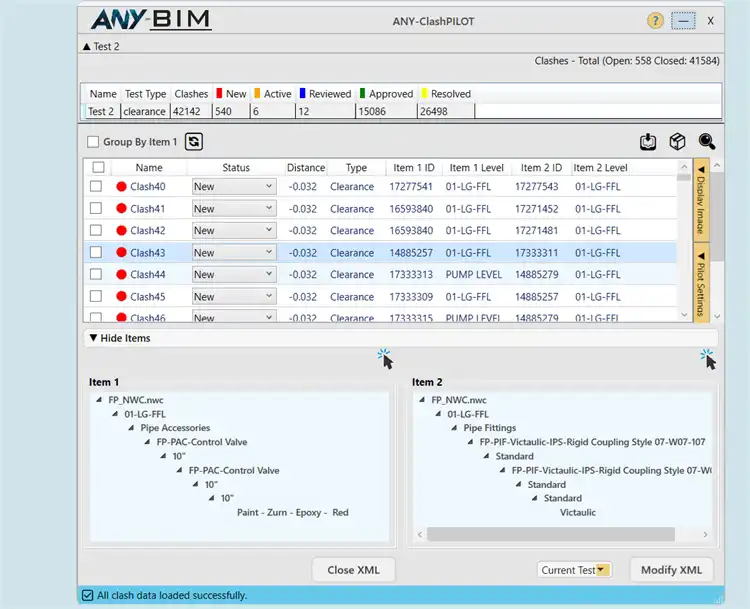Sort by the Item 2 Level column header

coord(600,168)
